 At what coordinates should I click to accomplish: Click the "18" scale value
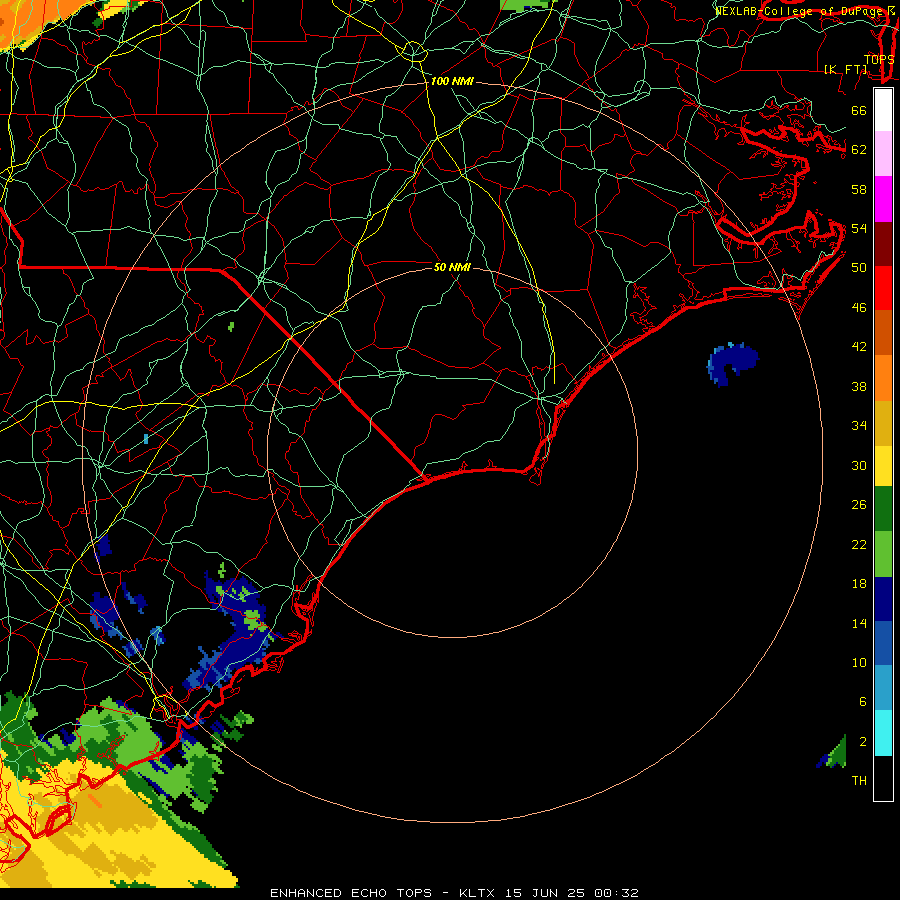point(859,584)
